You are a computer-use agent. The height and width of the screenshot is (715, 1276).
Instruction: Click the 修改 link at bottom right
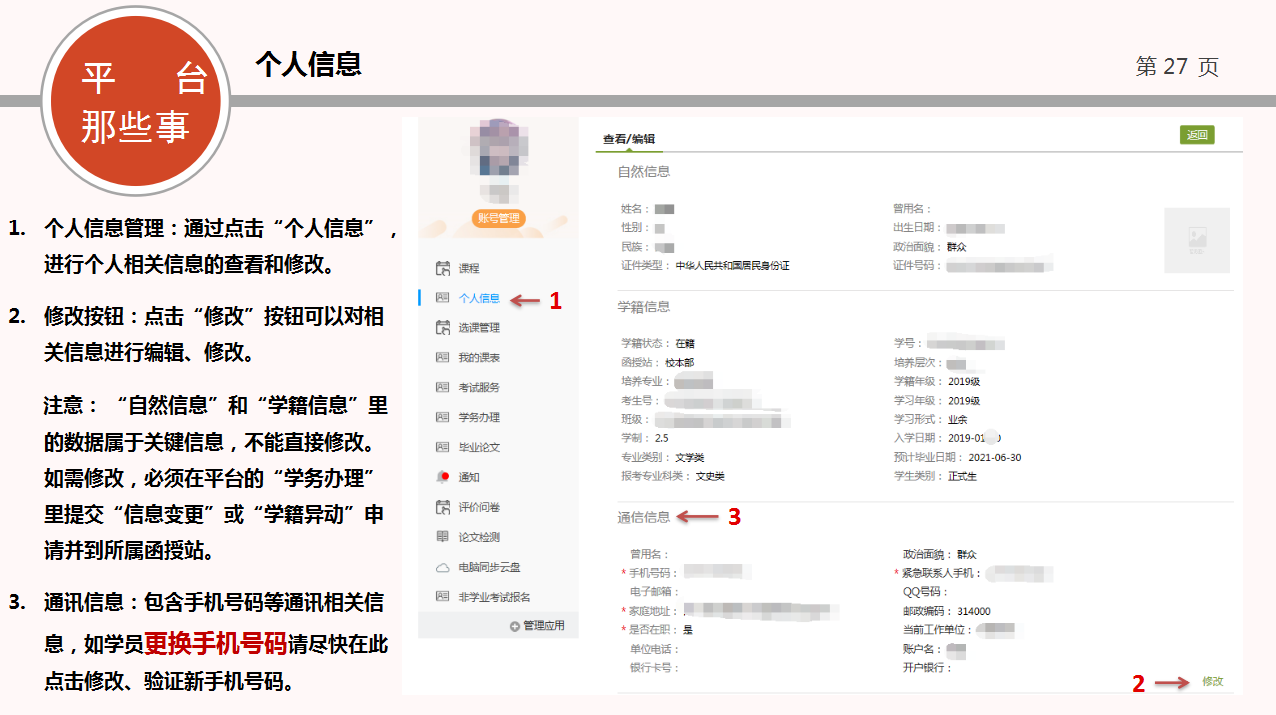tap(1212, 682)
